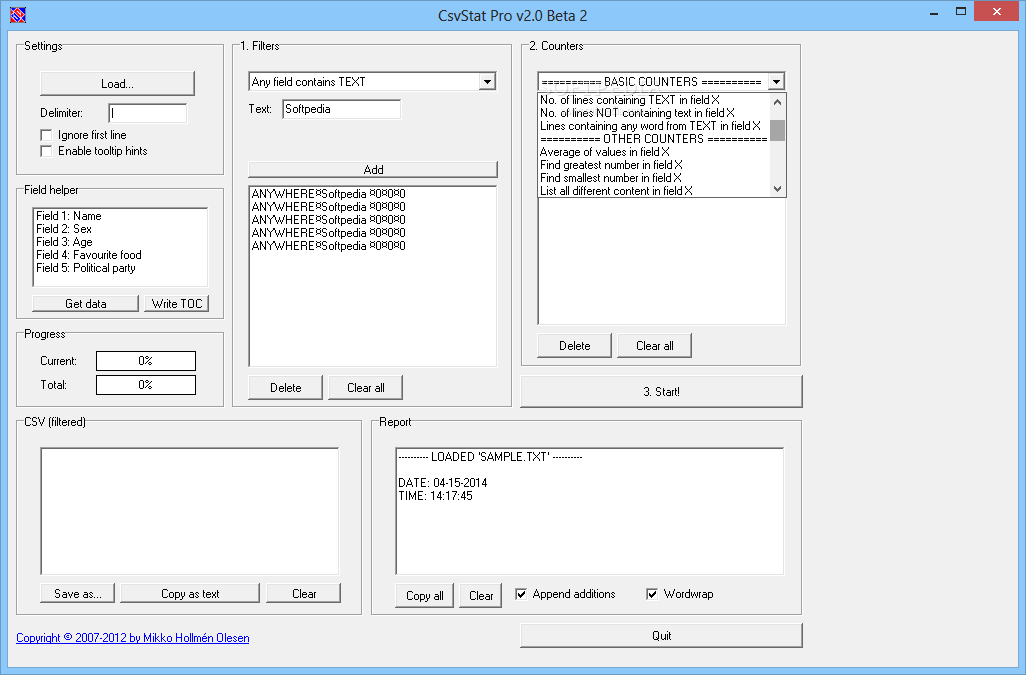Click the Total progress bar
This screenshot has height=675, width=1026.
145,385
